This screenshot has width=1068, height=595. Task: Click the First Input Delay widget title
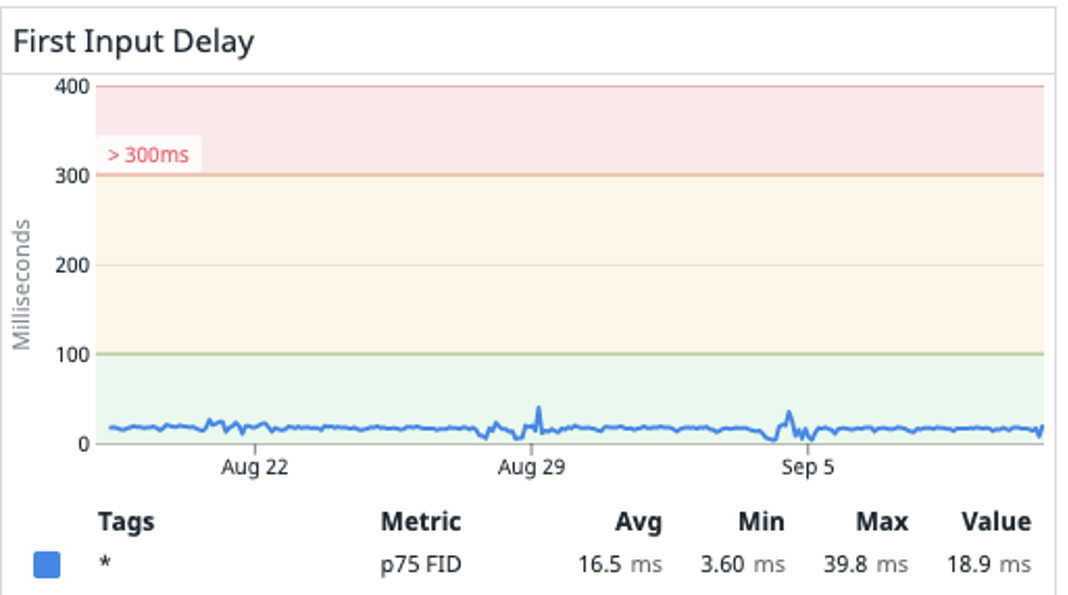133,42
